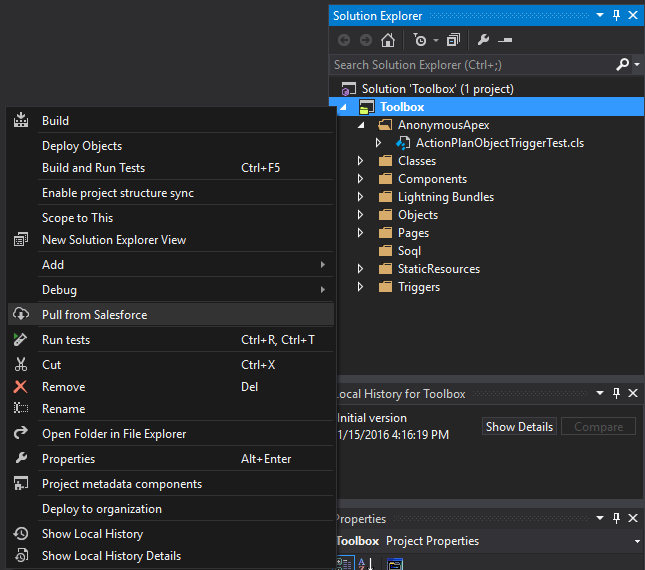The image size is (645, 570).
Task: Click the pending changes filter clock icon
Action: point(420,40)
